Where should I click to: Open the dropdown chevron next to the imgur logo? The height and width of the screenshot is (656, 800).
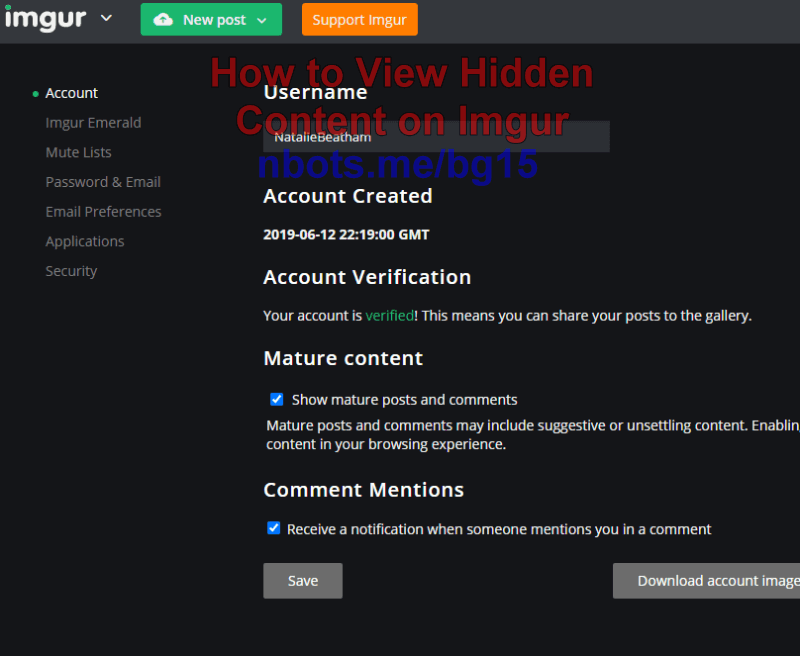(x=105, y=18)
